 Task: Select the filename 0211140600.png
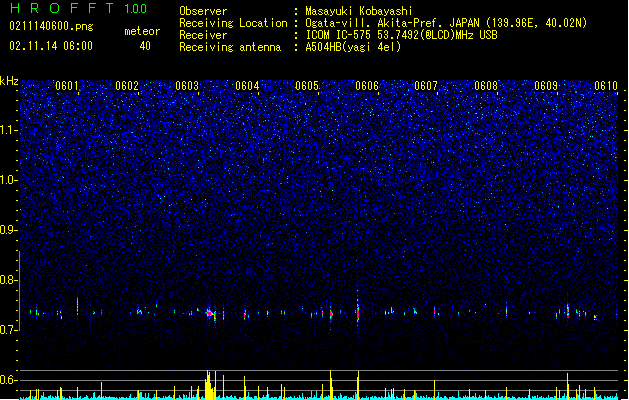pyautogui.click(x=51, y=26)
